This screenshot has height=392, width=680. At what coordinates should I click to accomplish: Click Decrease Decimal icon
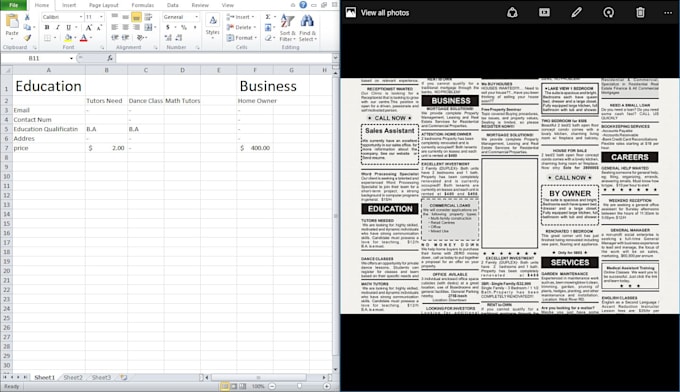[179, 38]
